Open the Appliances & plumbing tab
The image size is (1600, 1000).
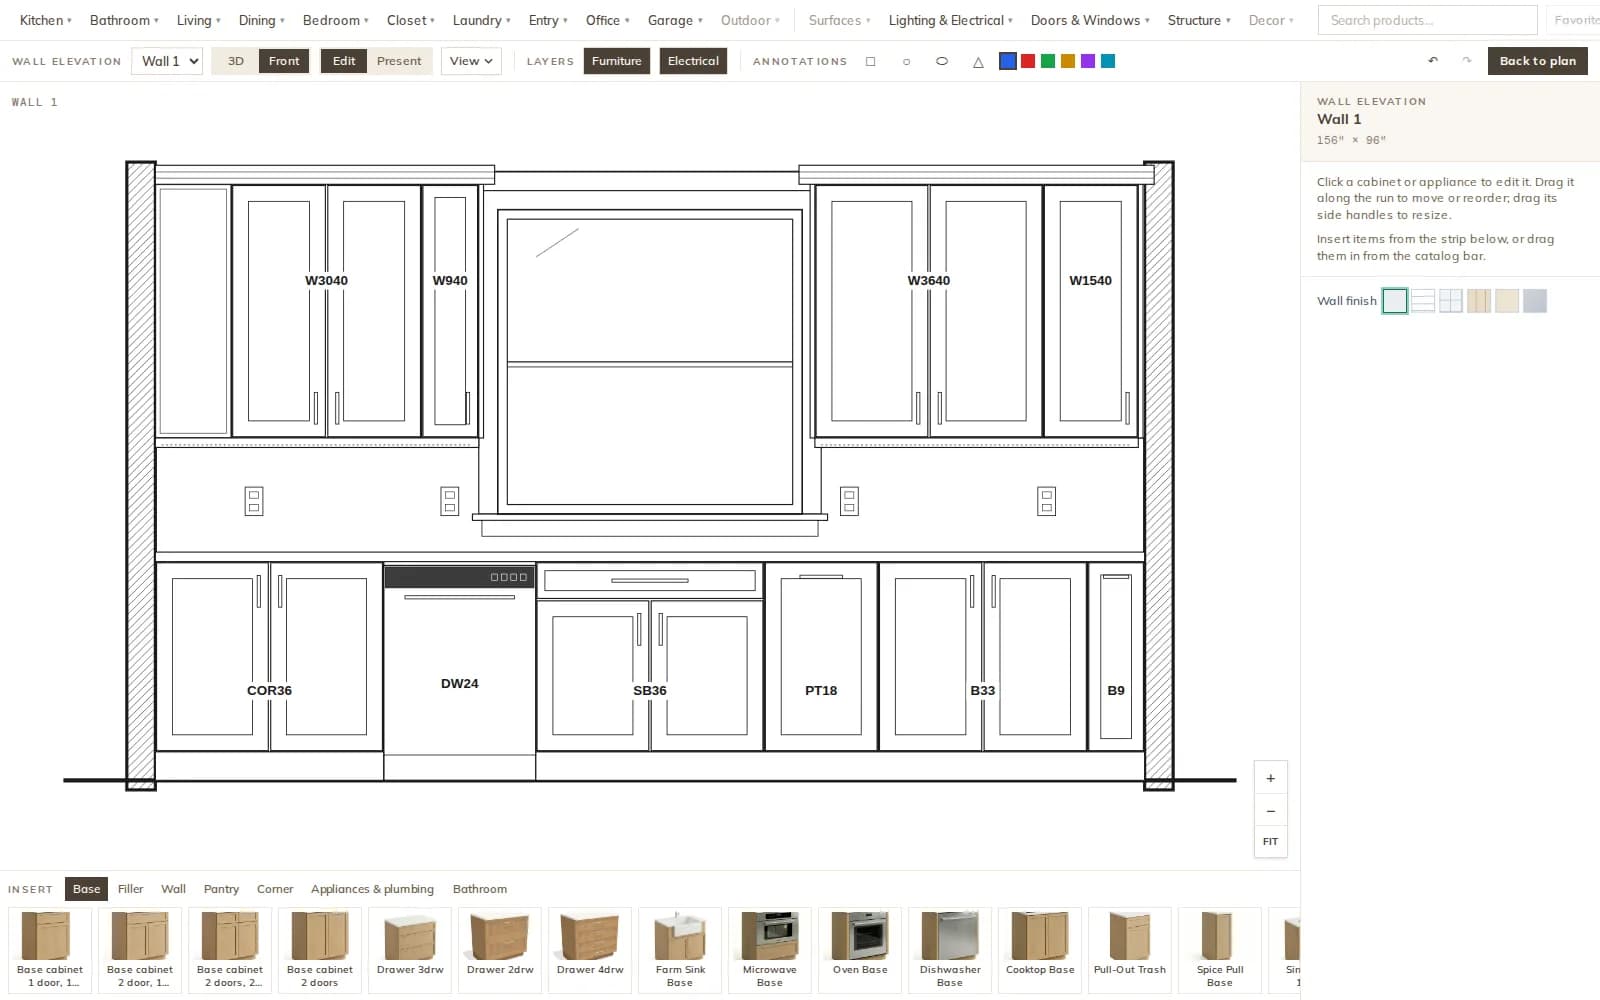coord(372,889)
